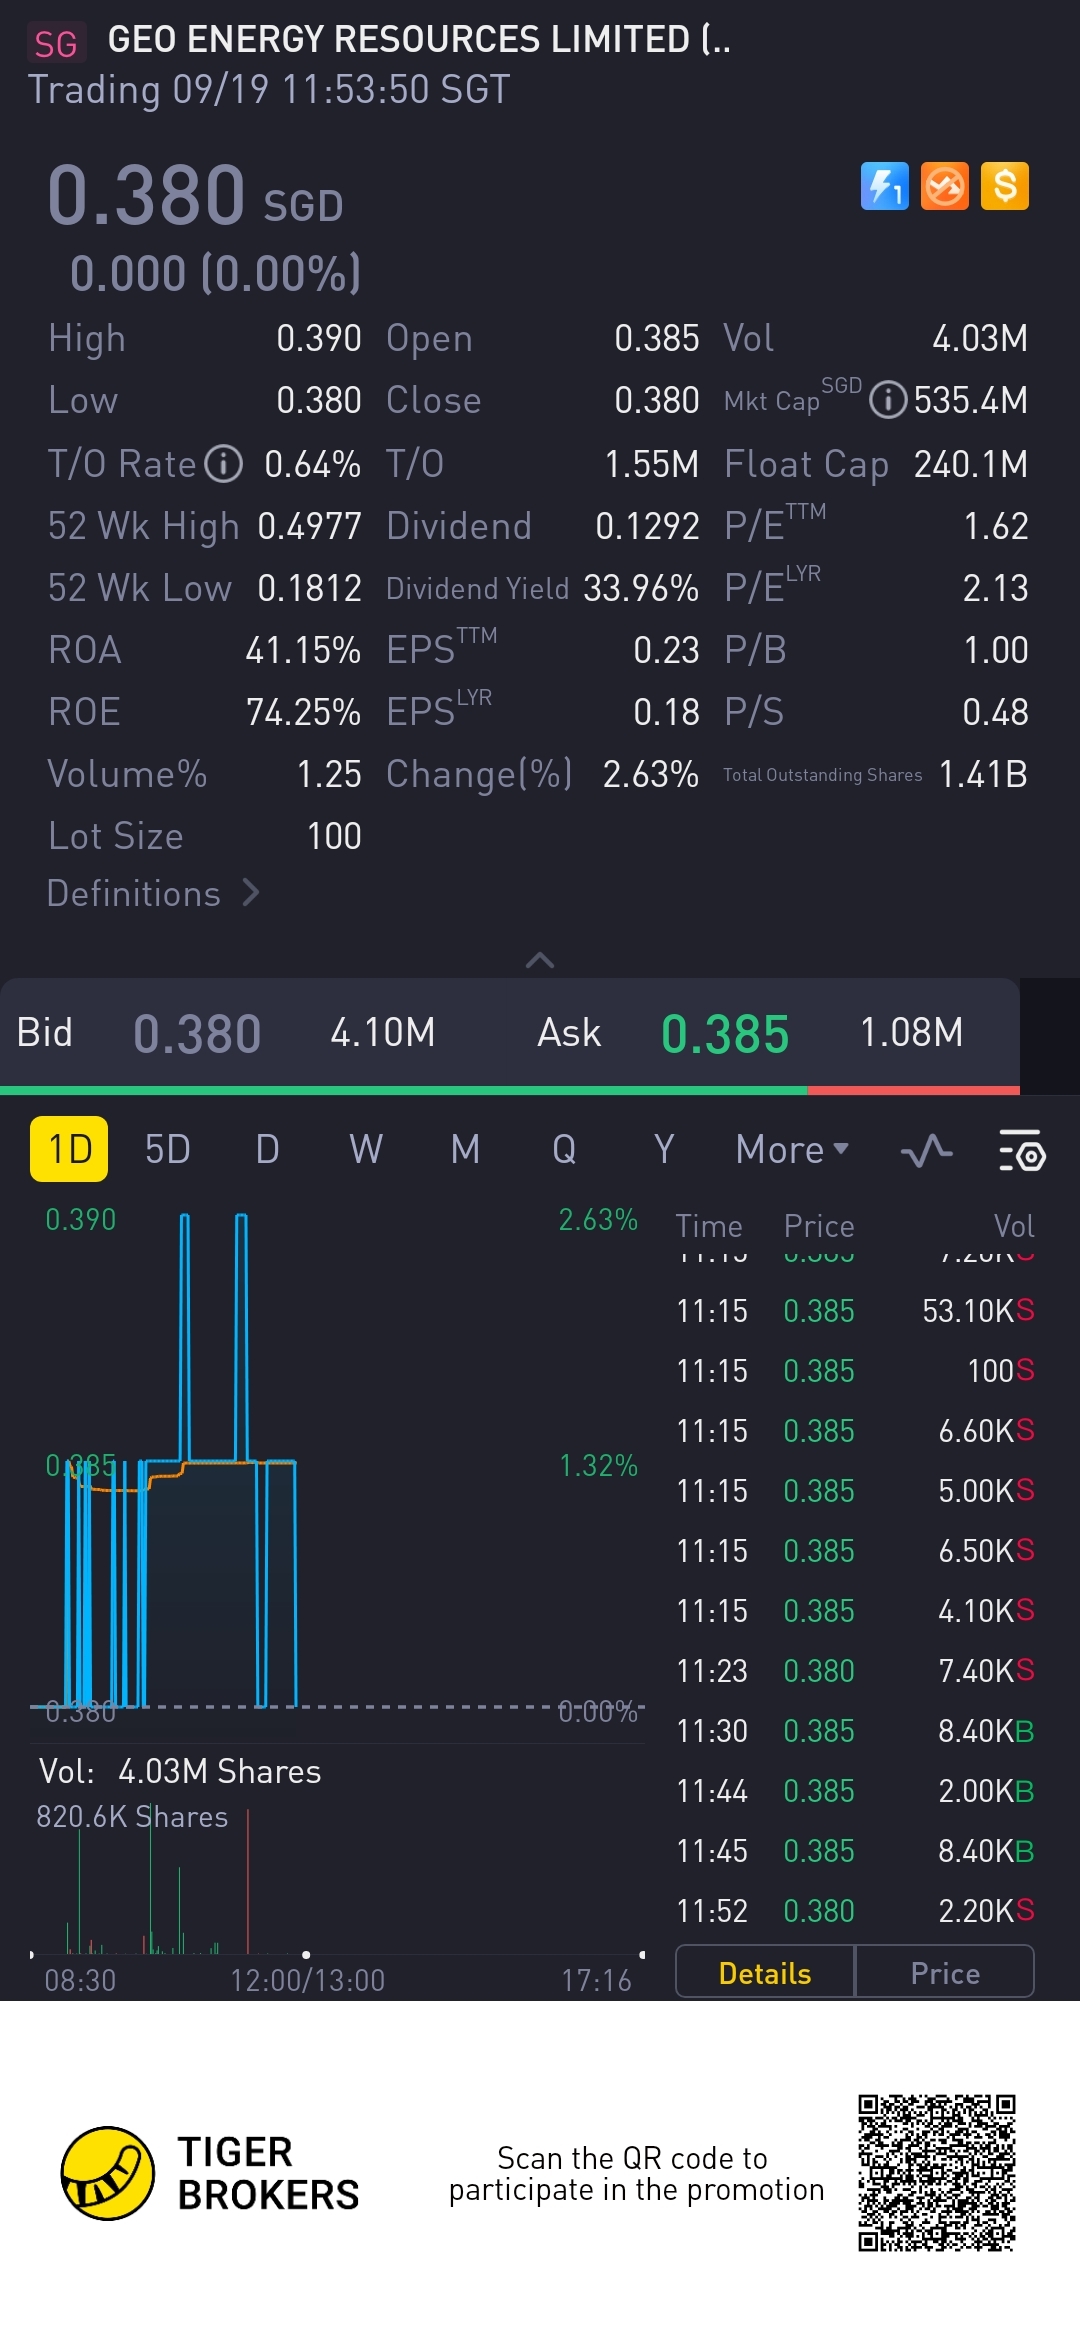Switch trade list to Details view
The image size is (1080, 2346).
(765, 1972)
